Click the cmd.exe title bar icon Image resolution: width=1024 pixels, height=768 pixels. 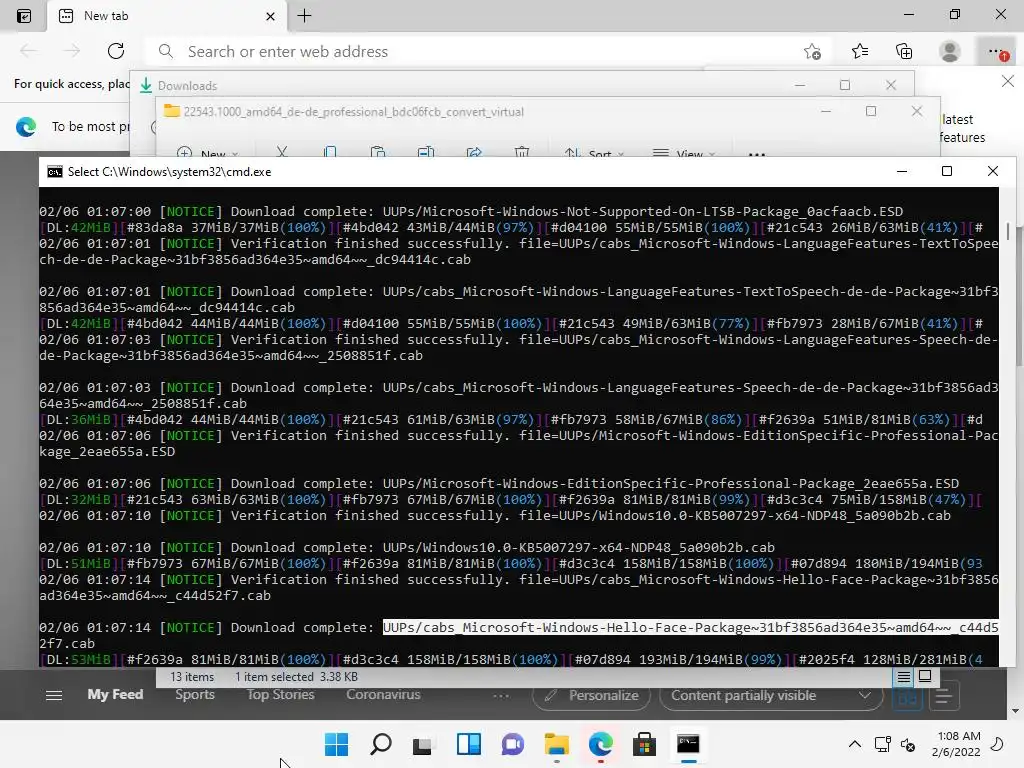click(x=56, y=172)
